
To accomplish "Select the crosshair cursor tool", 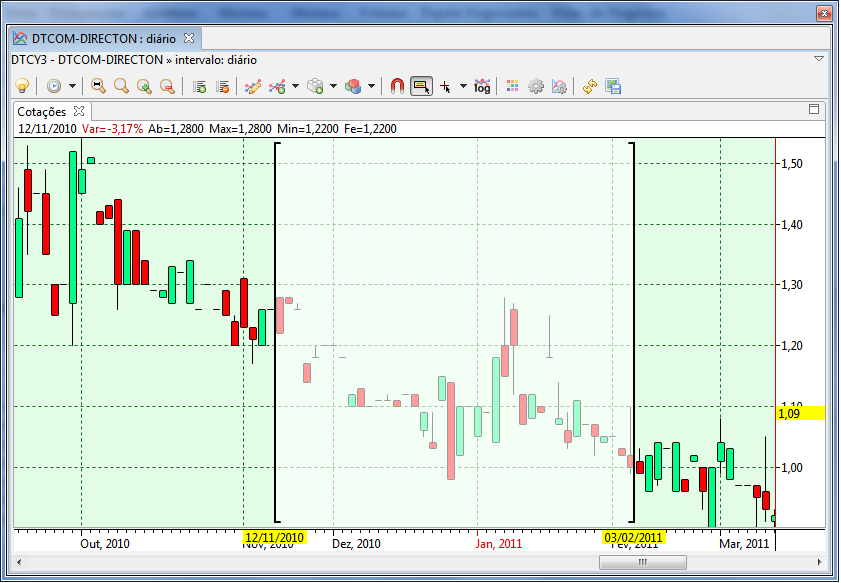I will 445,86.
